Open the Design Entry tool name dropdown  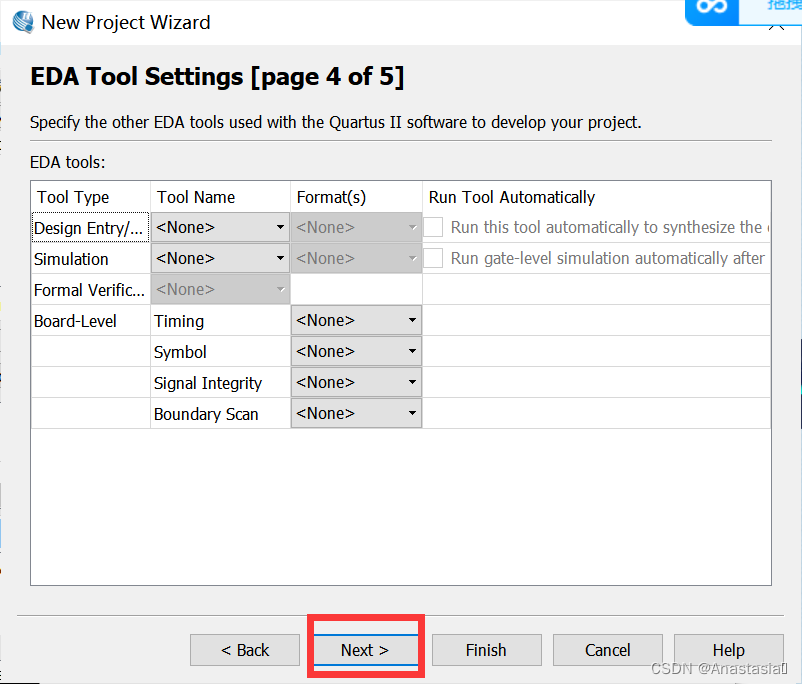click(x=220, y=227)
